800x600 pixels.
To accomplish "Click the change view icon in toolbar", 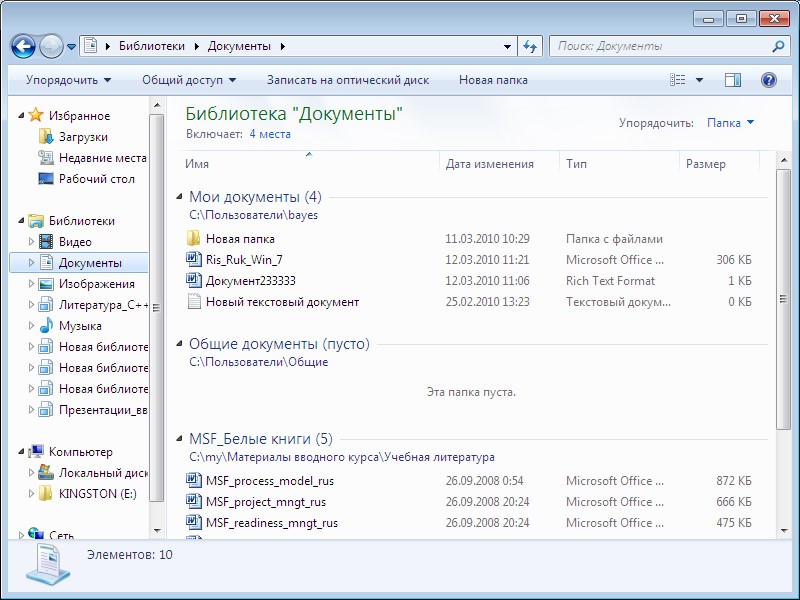I will [679, 80].
